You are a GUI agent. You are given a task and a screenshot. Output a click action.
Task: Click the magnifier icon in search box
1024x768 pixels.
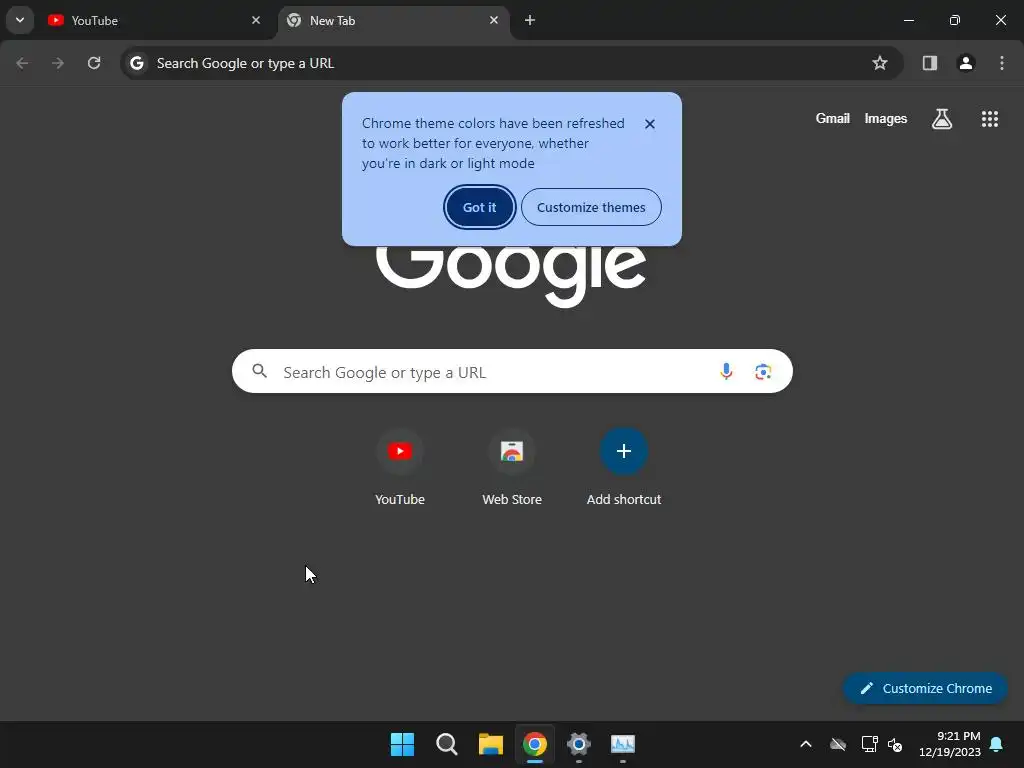point(259,372)
